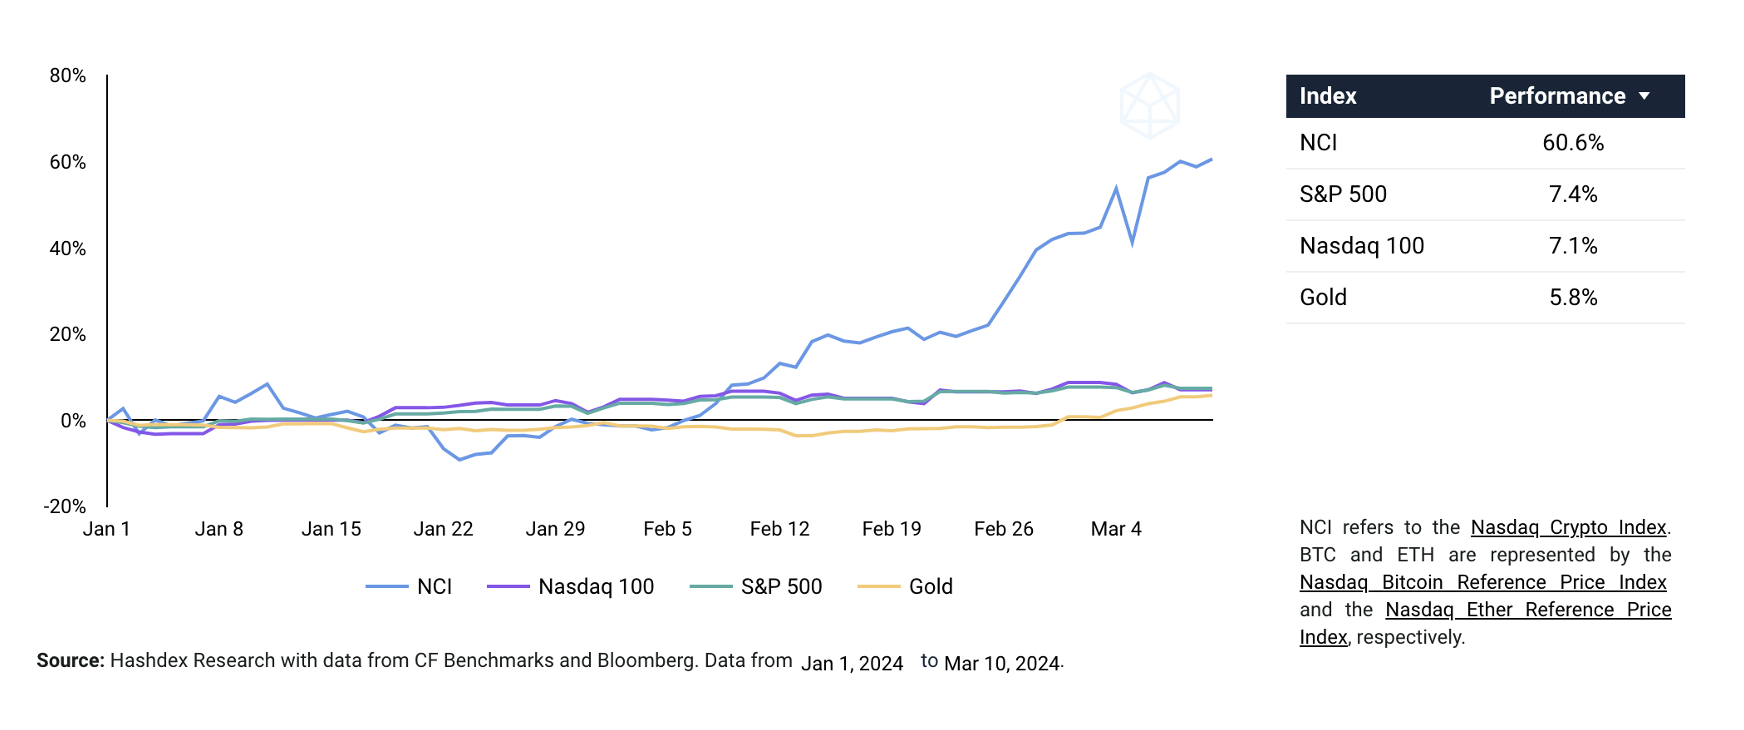
Task: Open Nasdaq Bitcoin Reference Price Index link
Action: [1482, 582]
